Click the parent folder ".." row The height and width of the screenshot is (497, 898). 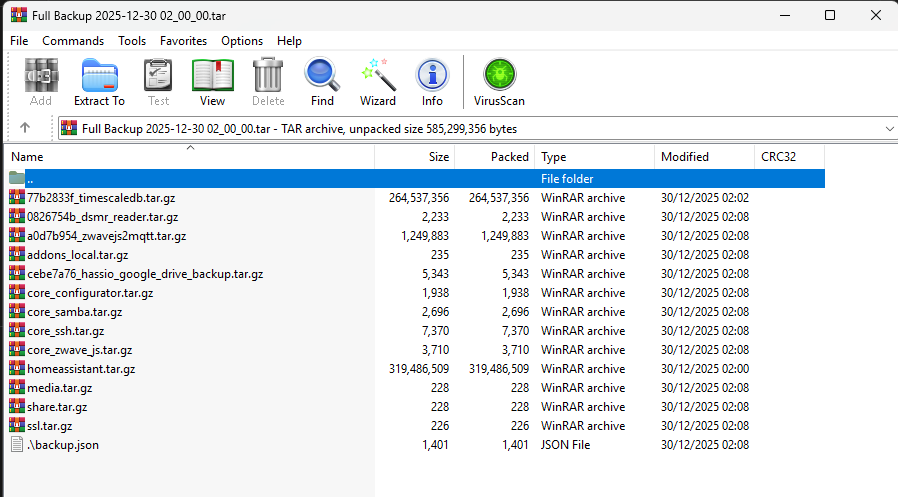coord(30,179)
